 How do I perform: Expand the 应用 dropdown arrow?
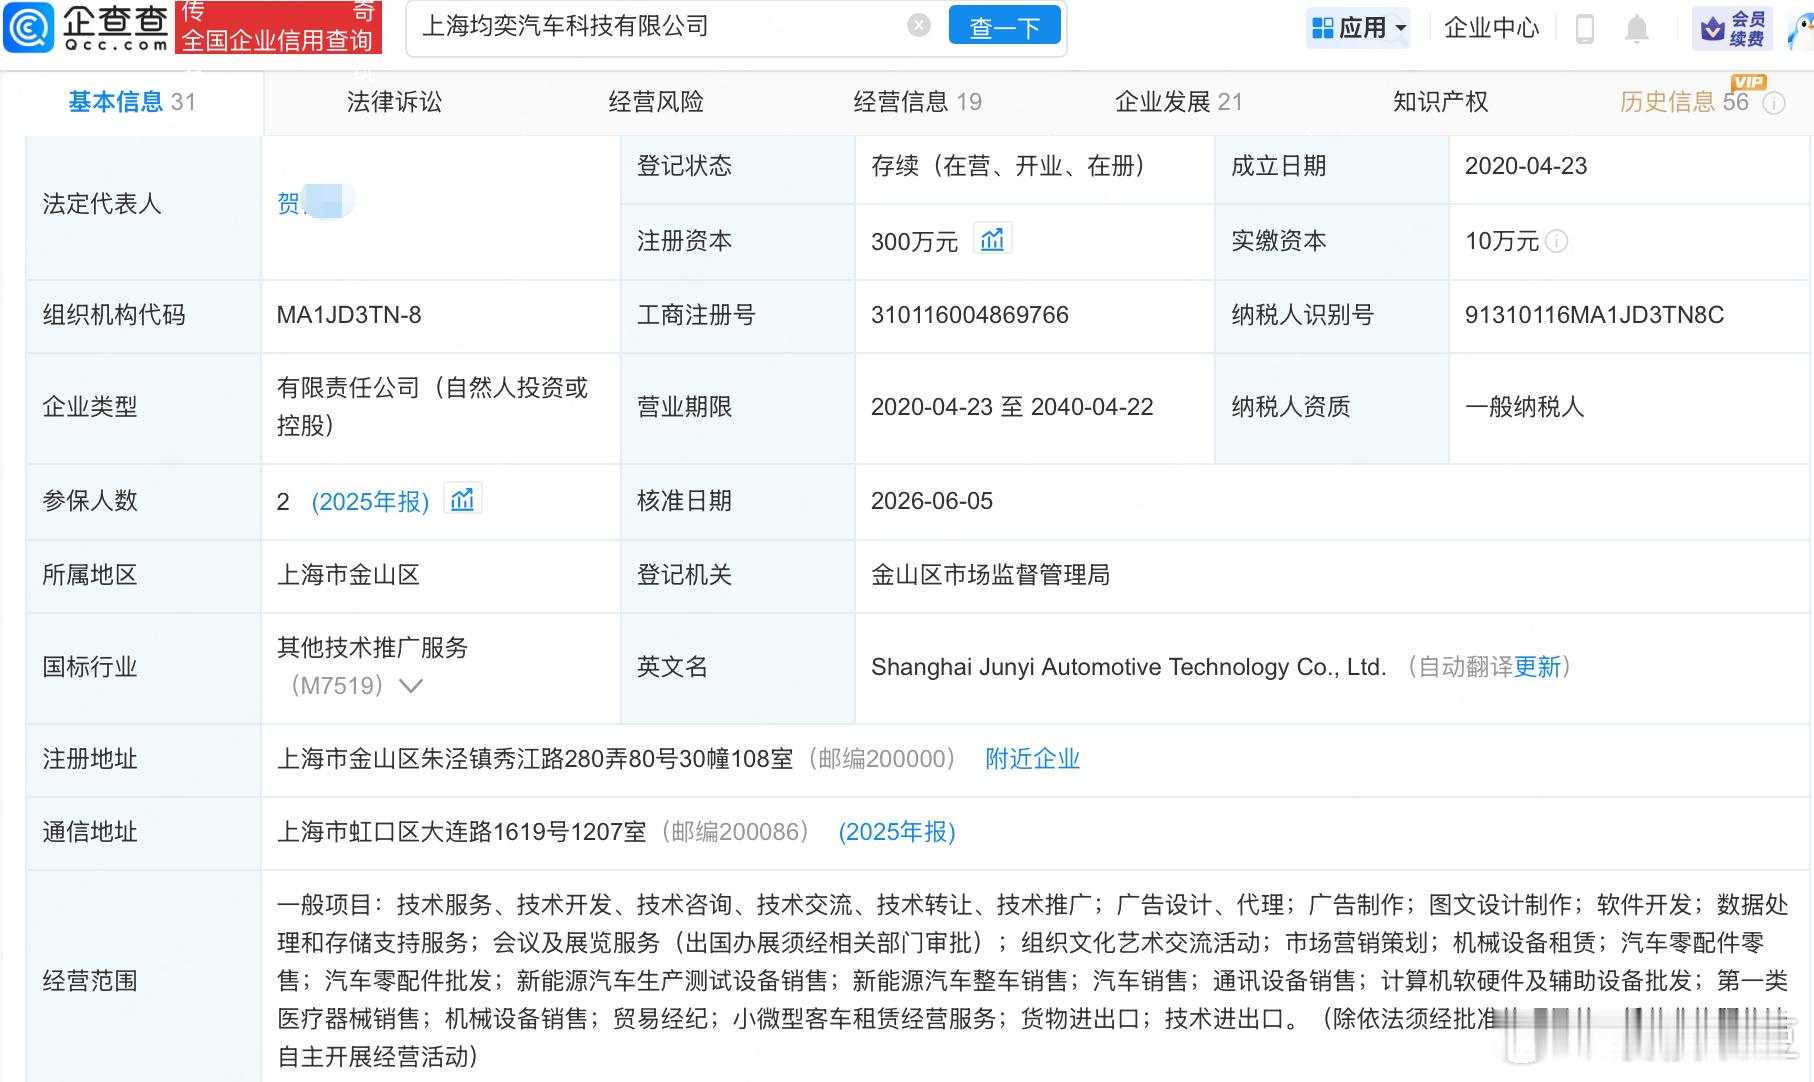[1401, 28]
